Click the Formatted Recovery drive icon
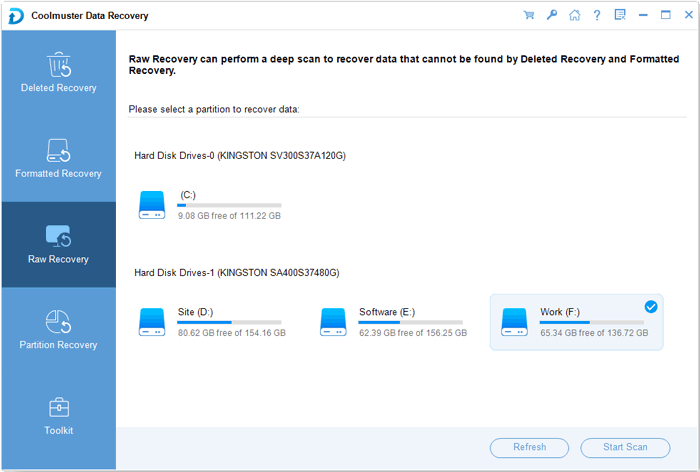Screen dimensions: 700x472 pyautogui.click(x=58, y=150)
